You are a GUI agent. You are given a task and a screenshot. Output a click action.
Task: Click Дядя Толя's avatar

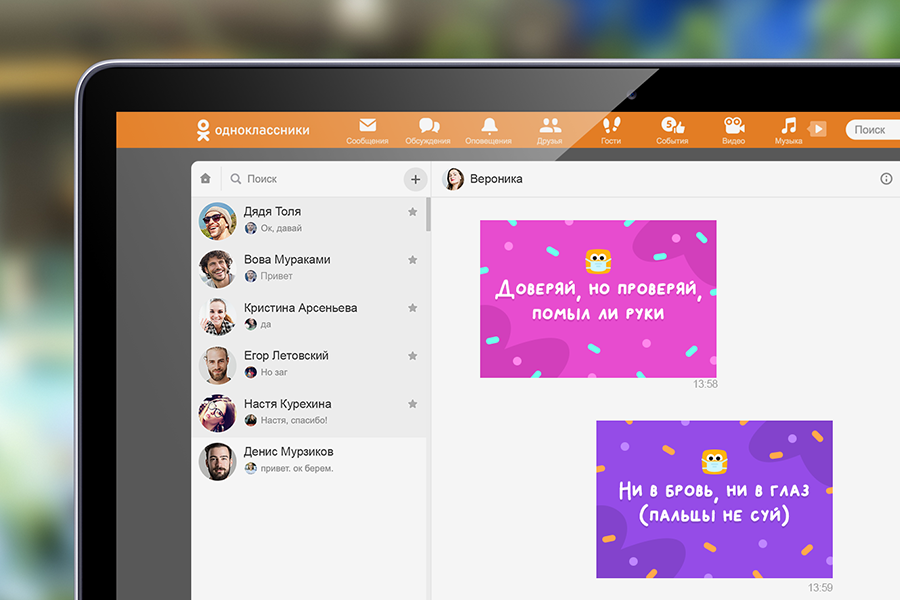(218, 220)
